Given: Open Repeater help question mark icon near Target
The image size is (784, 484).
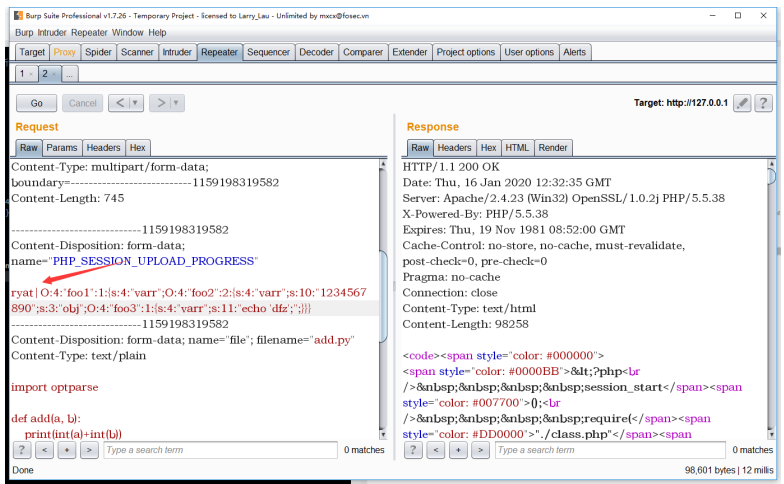Looking at the screenshot, I should (763, 103).
